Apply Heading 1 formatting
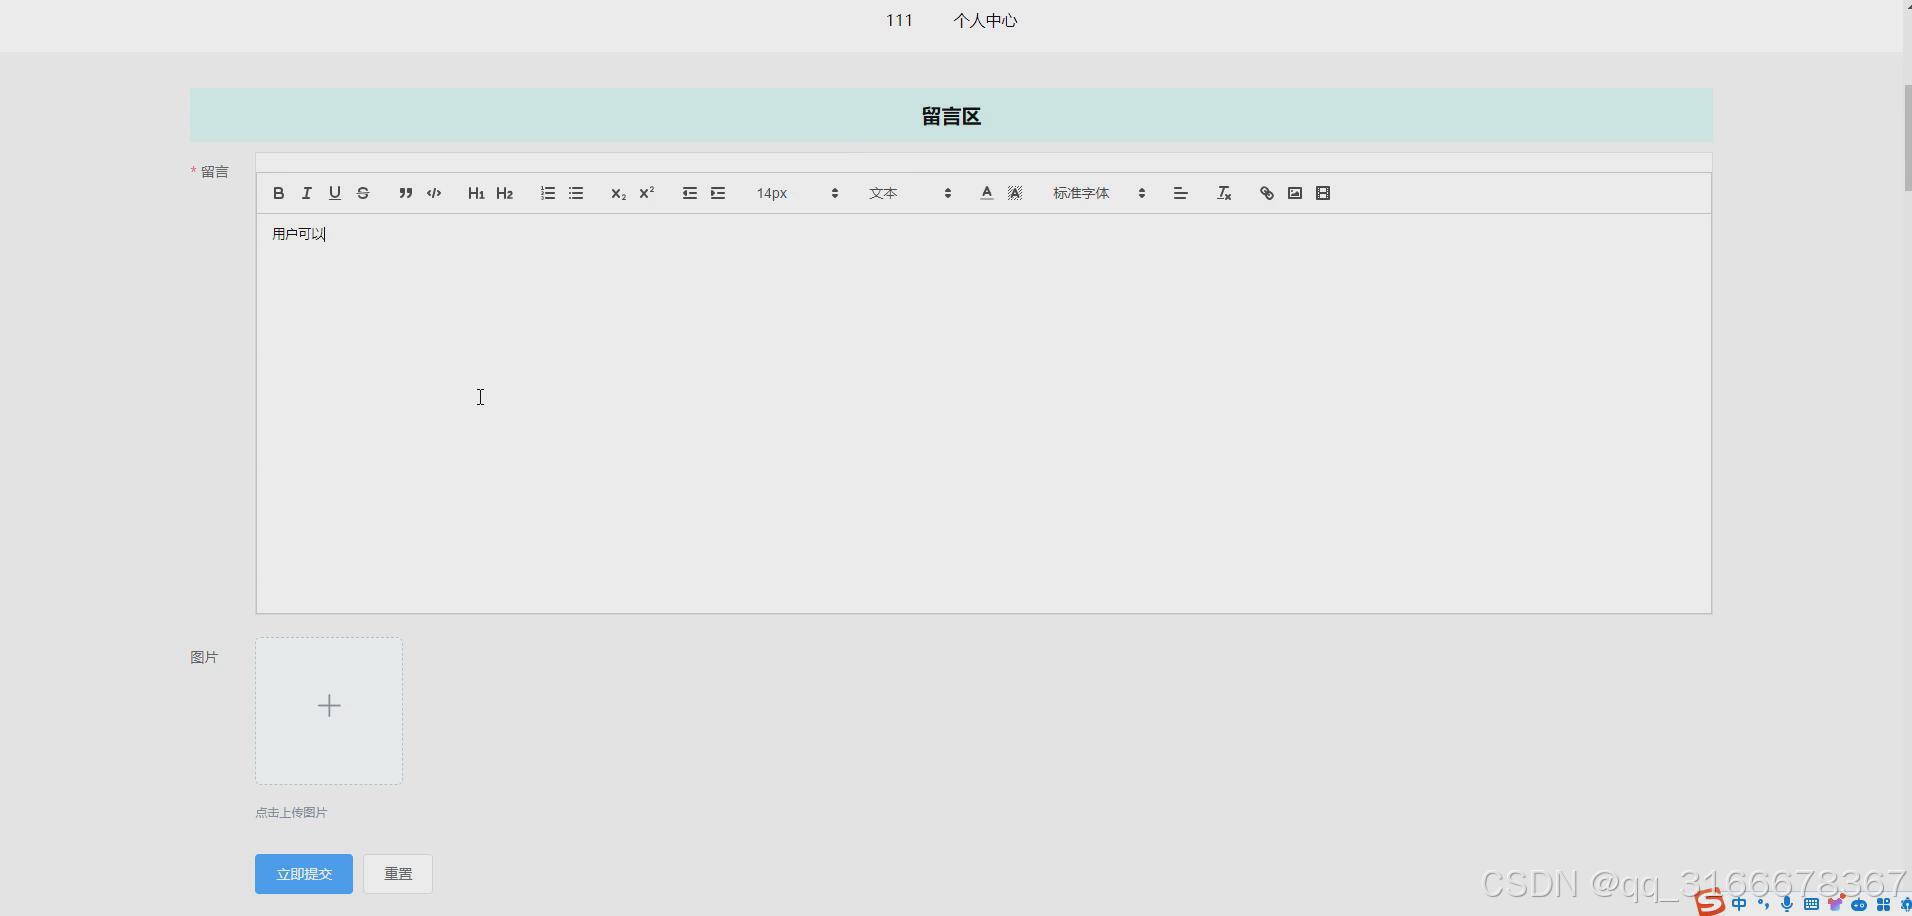1912x916 pixels. click(x=476, y=193)
